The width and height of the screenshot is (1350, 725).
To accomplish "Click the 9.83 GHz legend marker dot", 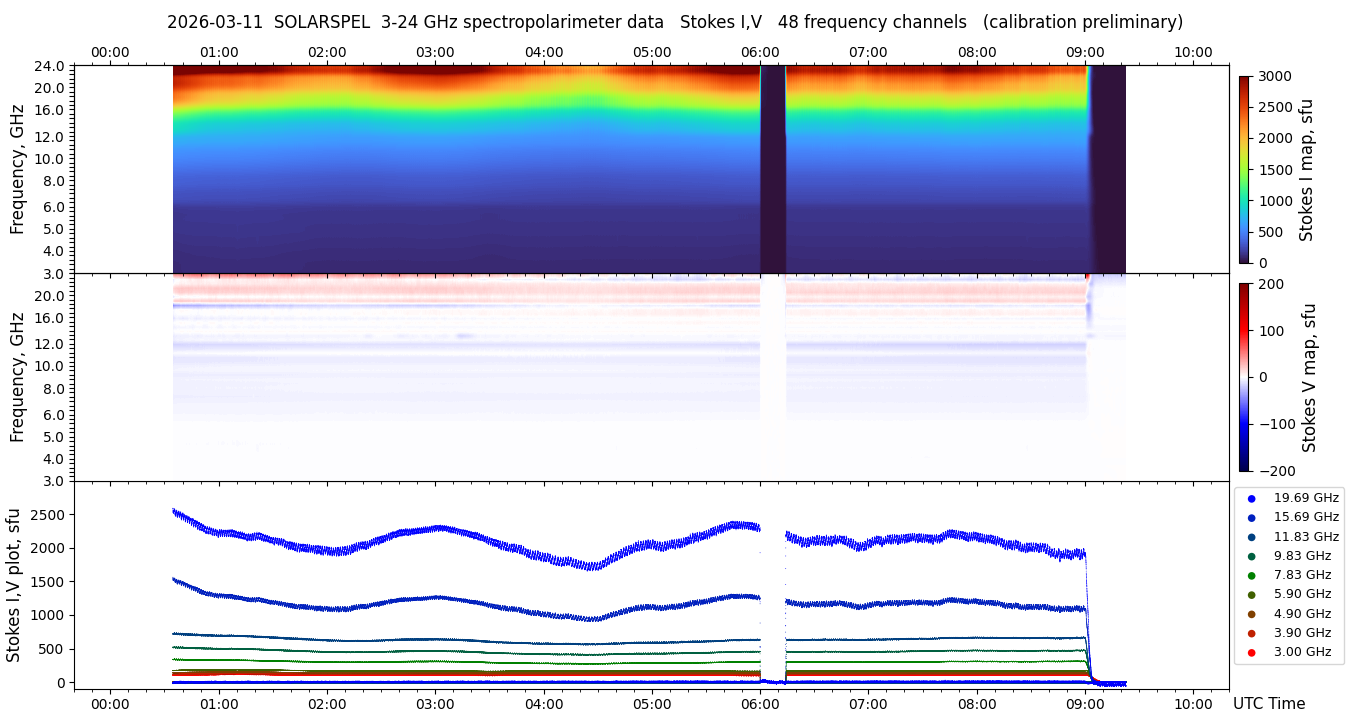I will click(x=1251, y=556).
